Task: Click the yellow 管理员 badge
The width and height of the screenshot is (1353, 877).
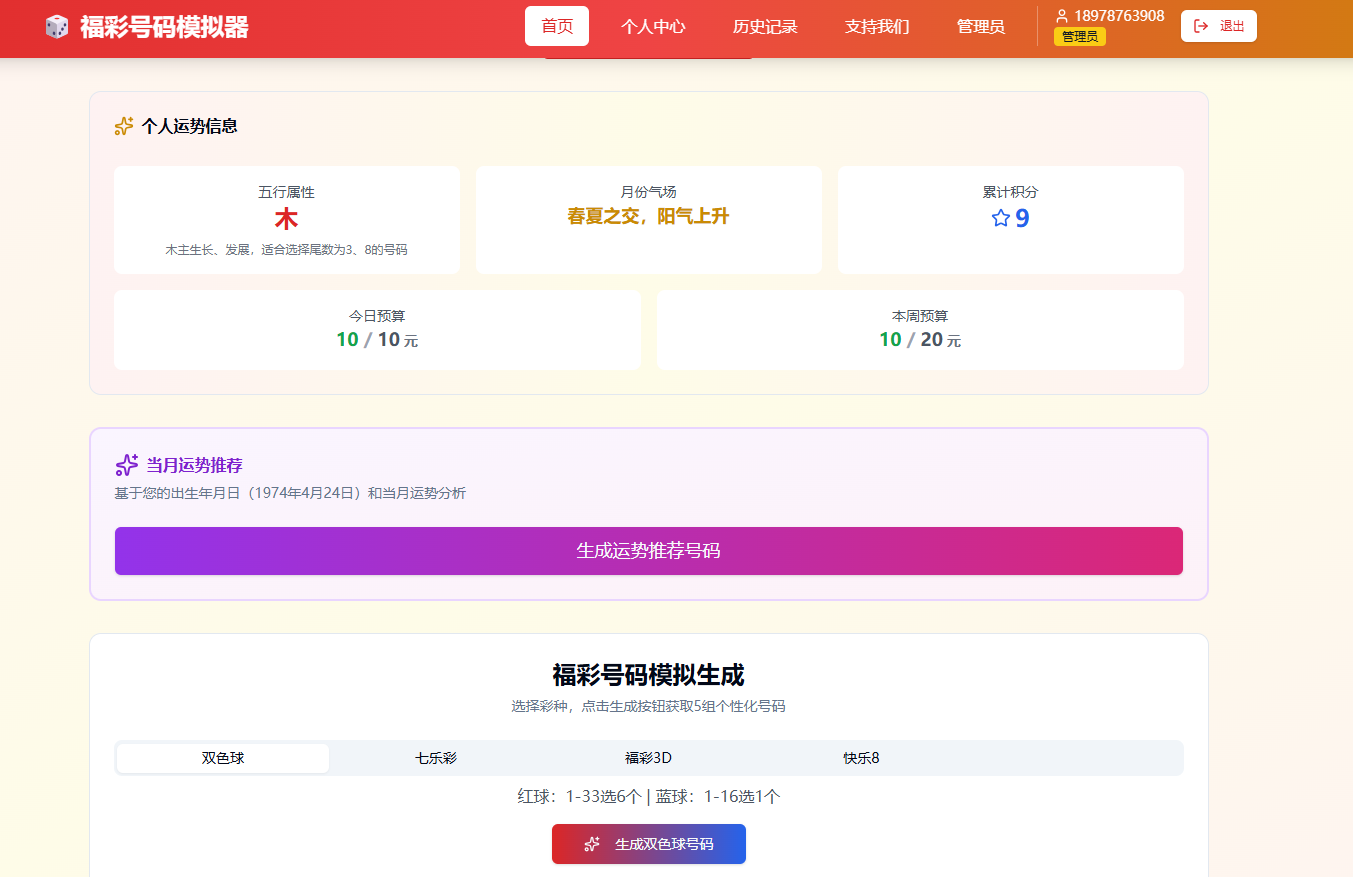Action: [1079, 37]
